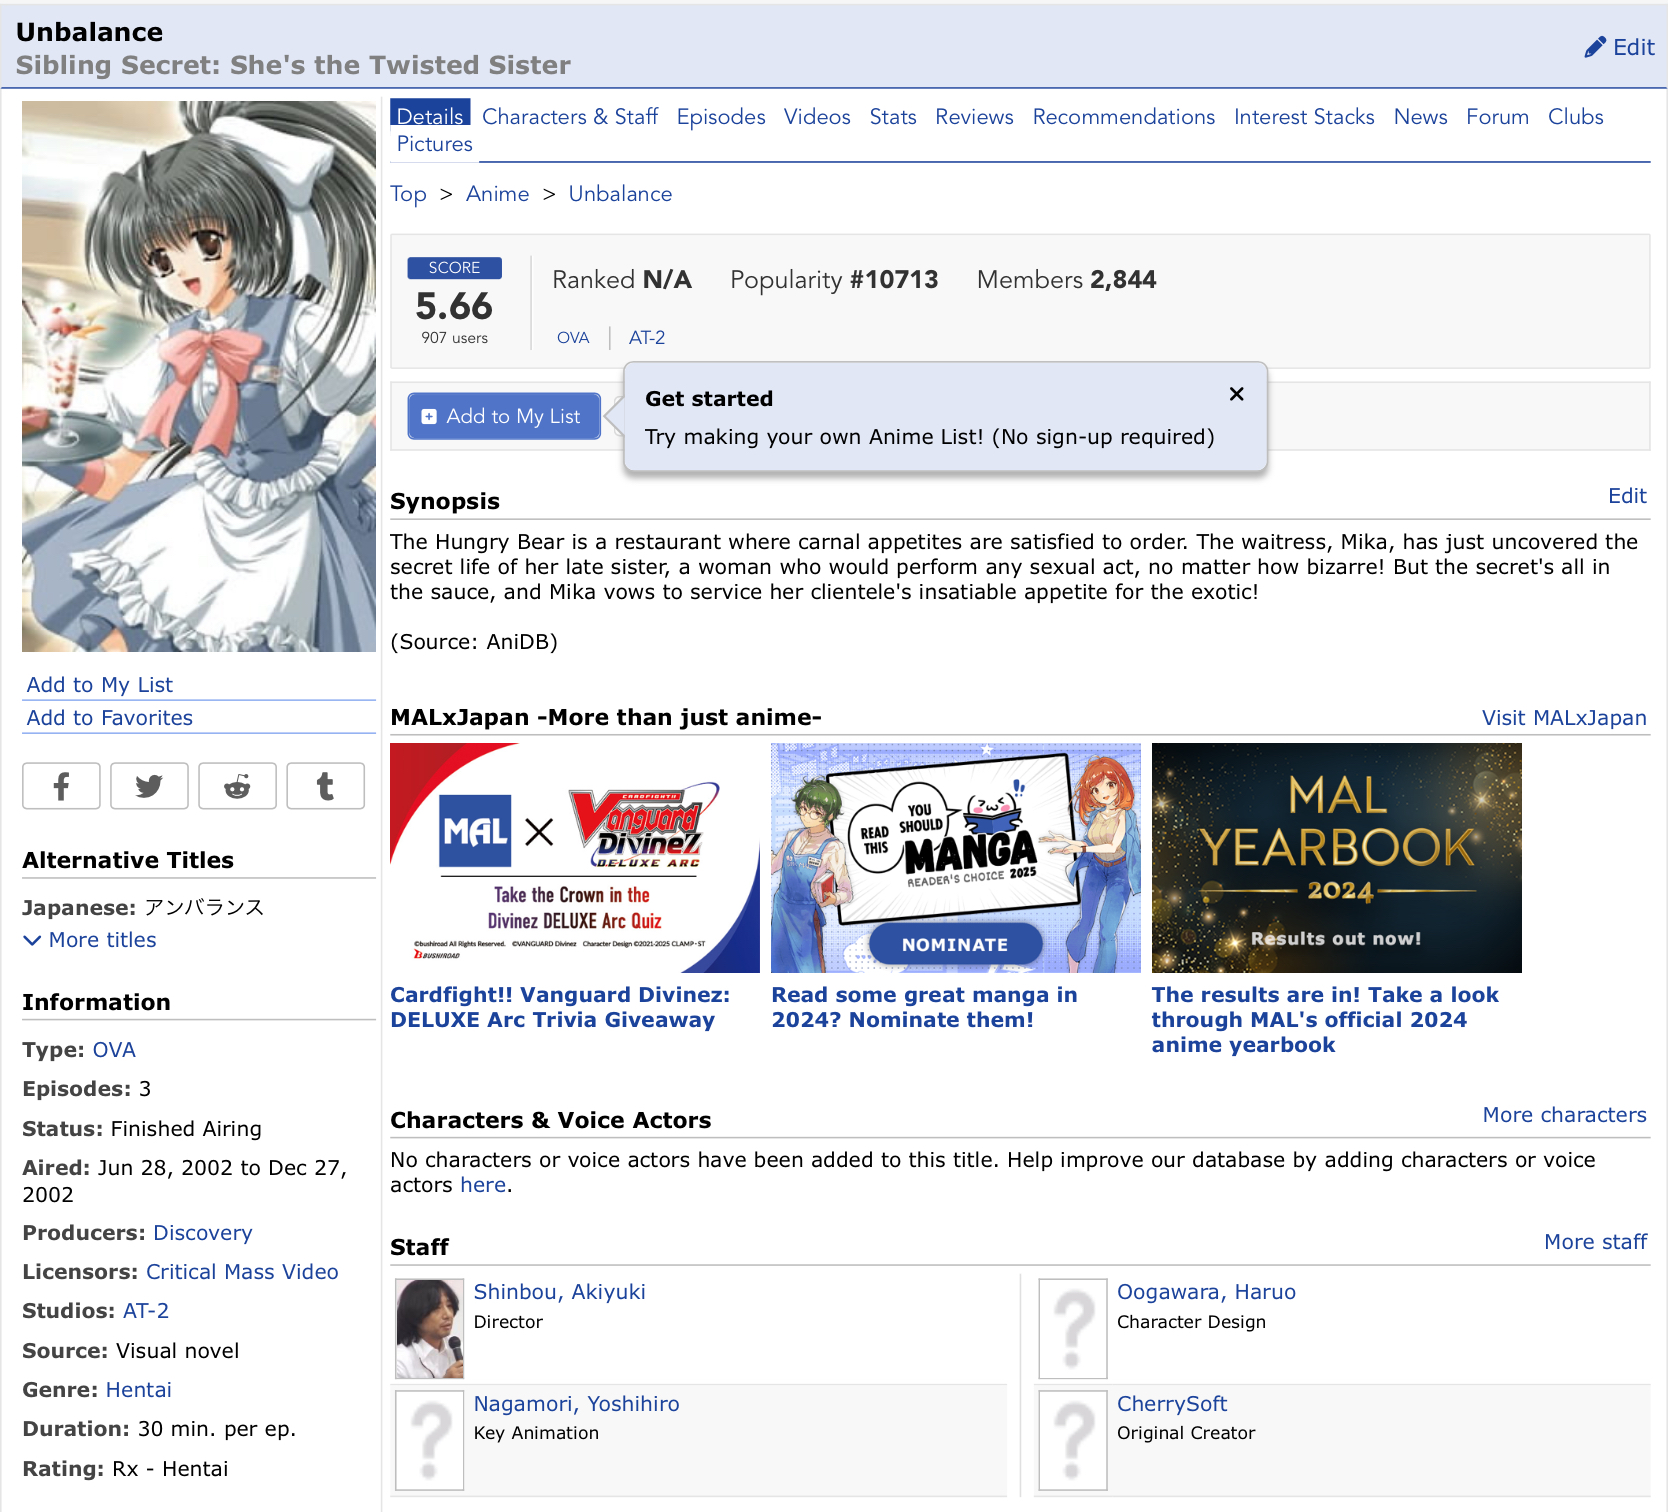Image resolution: width=1668 pixels, height=1512 pixels.
Task: Click CherrySoft's placeholder image
Action: tap(1073, 1440)
